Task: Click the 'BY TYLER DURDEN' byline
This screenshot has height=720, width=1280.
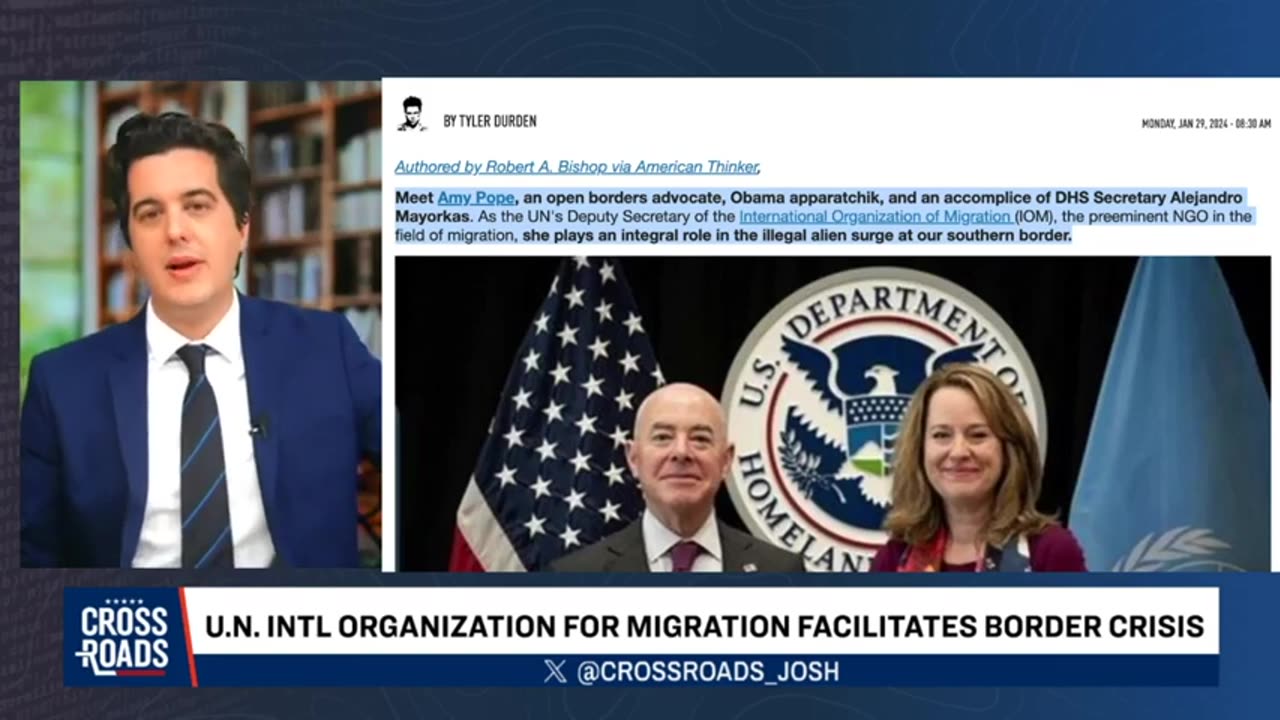Action: [490, 121]
